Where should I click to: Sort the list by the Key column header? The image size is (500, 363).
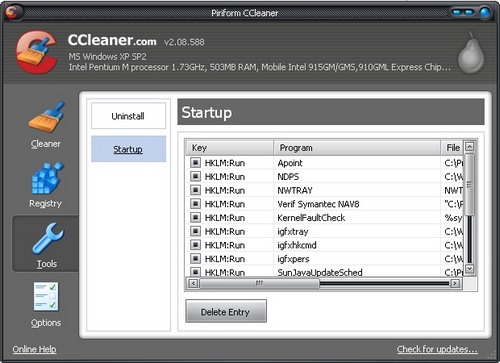coord(229,148)
